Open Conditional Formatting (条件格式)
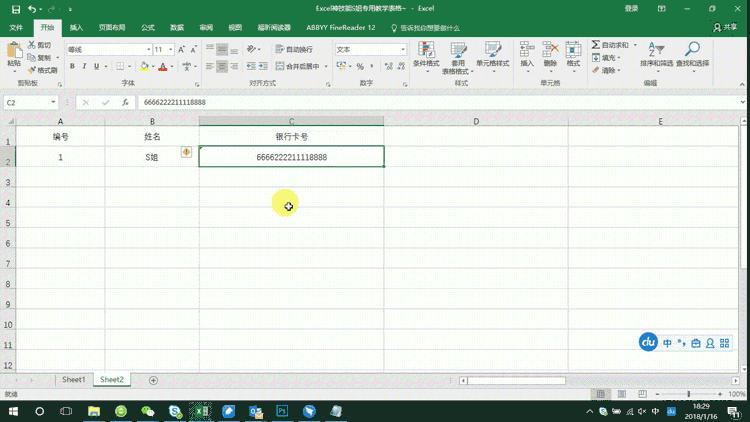Viewport: 750px width, 422px height. click(x=426, y=56)
